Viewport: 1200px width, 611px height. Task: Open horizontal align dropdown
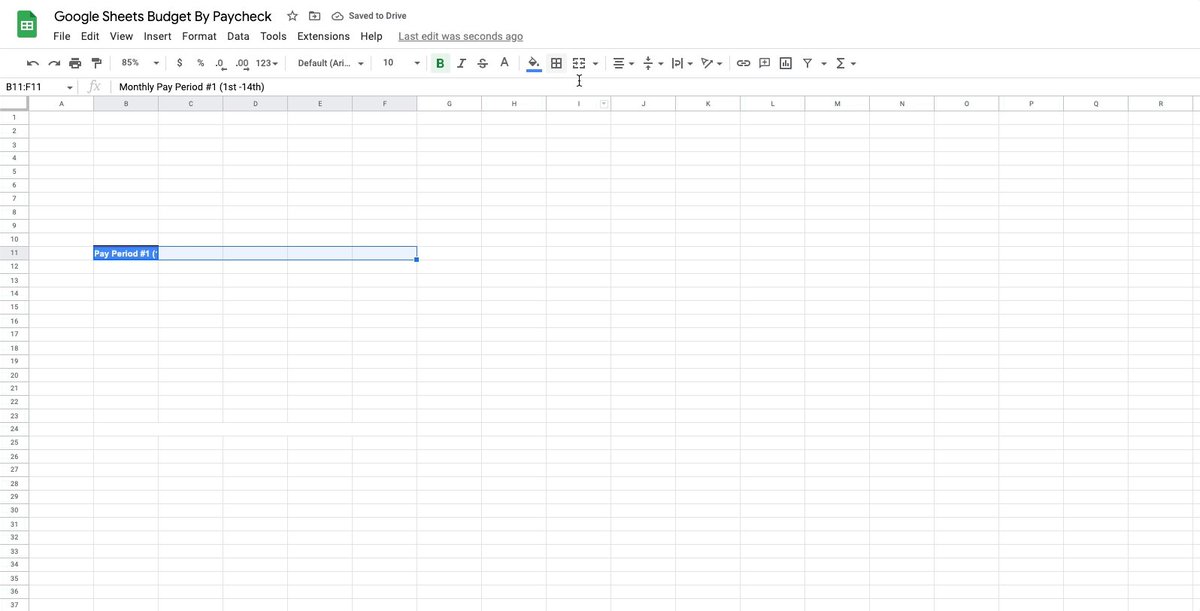coord(623,63)
